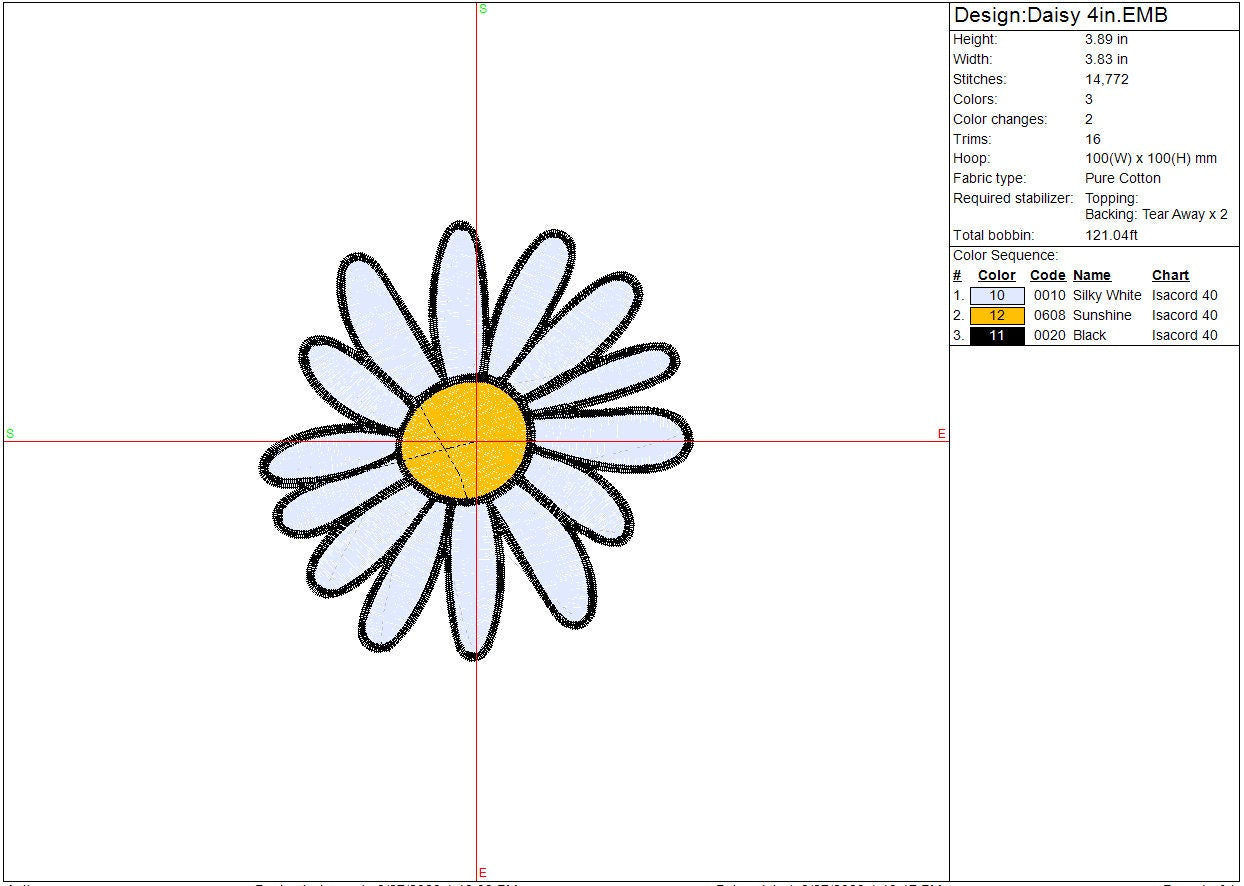The height and width of the screenshot is (886, 1244).
Task: Click the underlined Color column header
Action: [x=996, y=276]
